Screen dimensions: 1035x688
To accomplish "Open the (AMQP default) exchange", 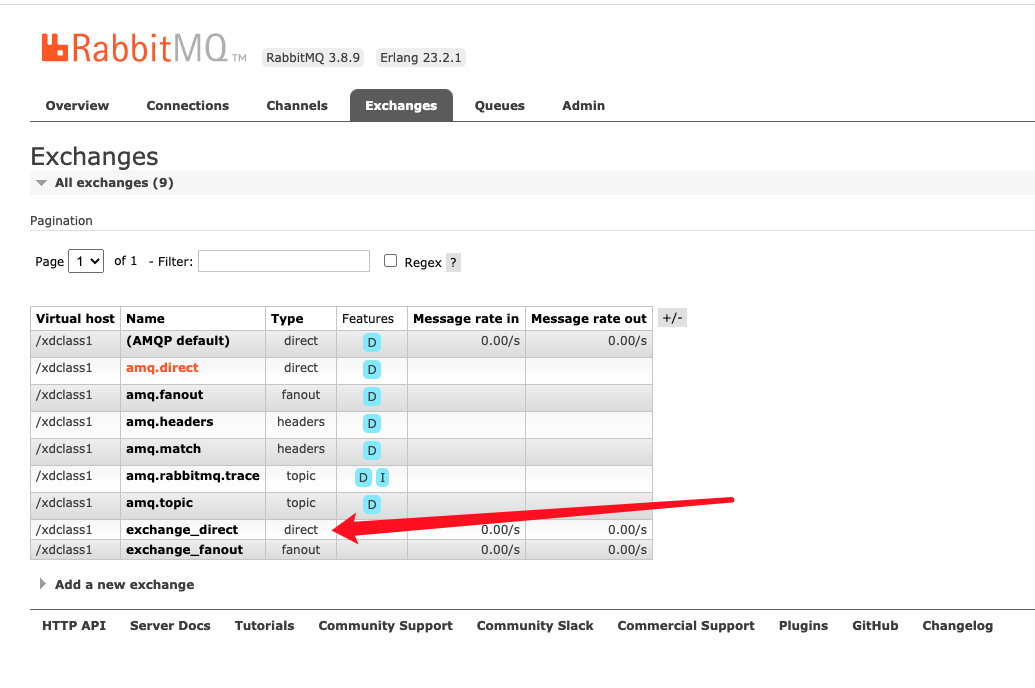I will [178, 341].
